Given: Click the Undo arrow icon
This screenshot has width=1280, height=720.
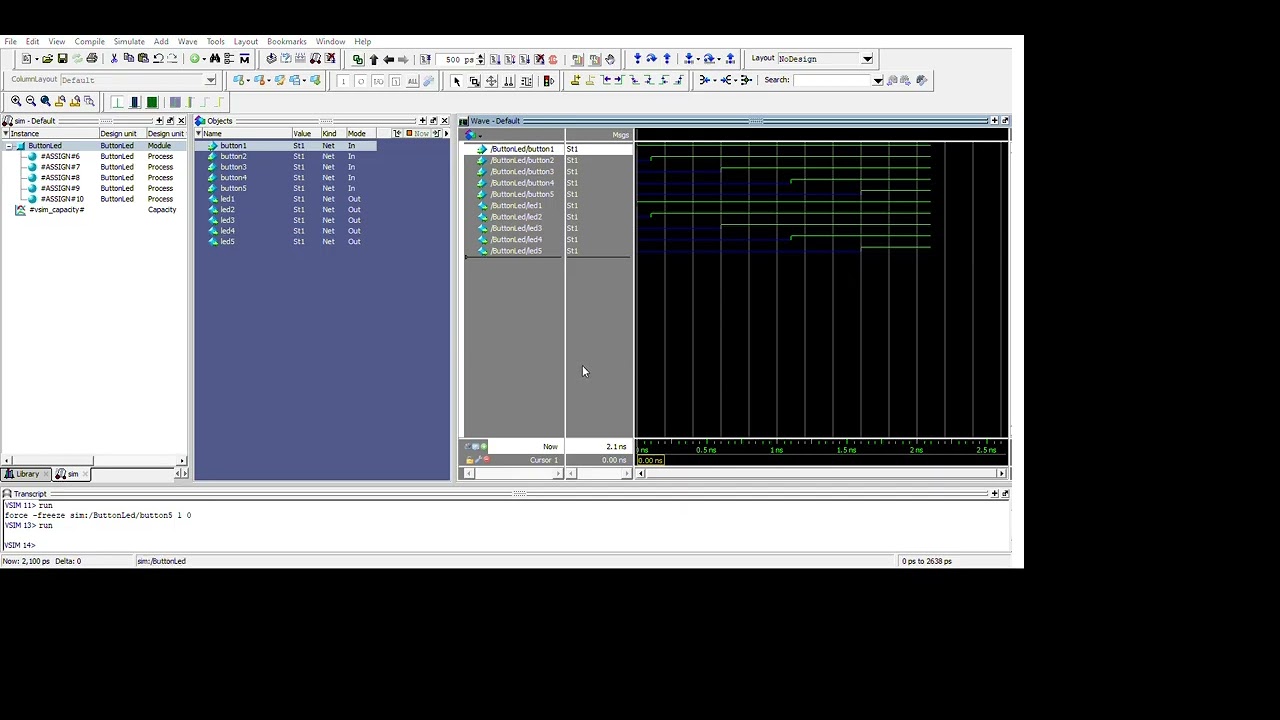Looking at the screenshot, I should pos(158,58).
